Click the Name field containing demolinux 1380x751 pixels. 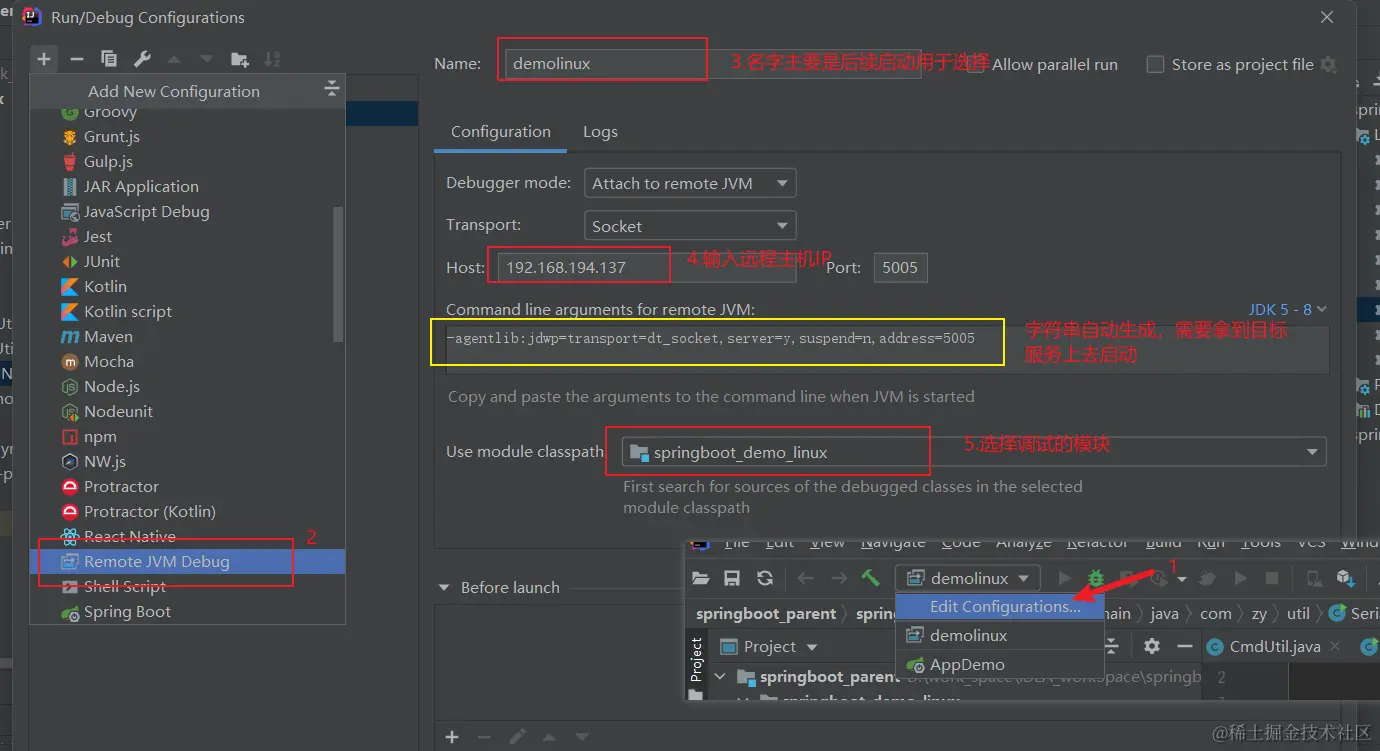[712, 63]
